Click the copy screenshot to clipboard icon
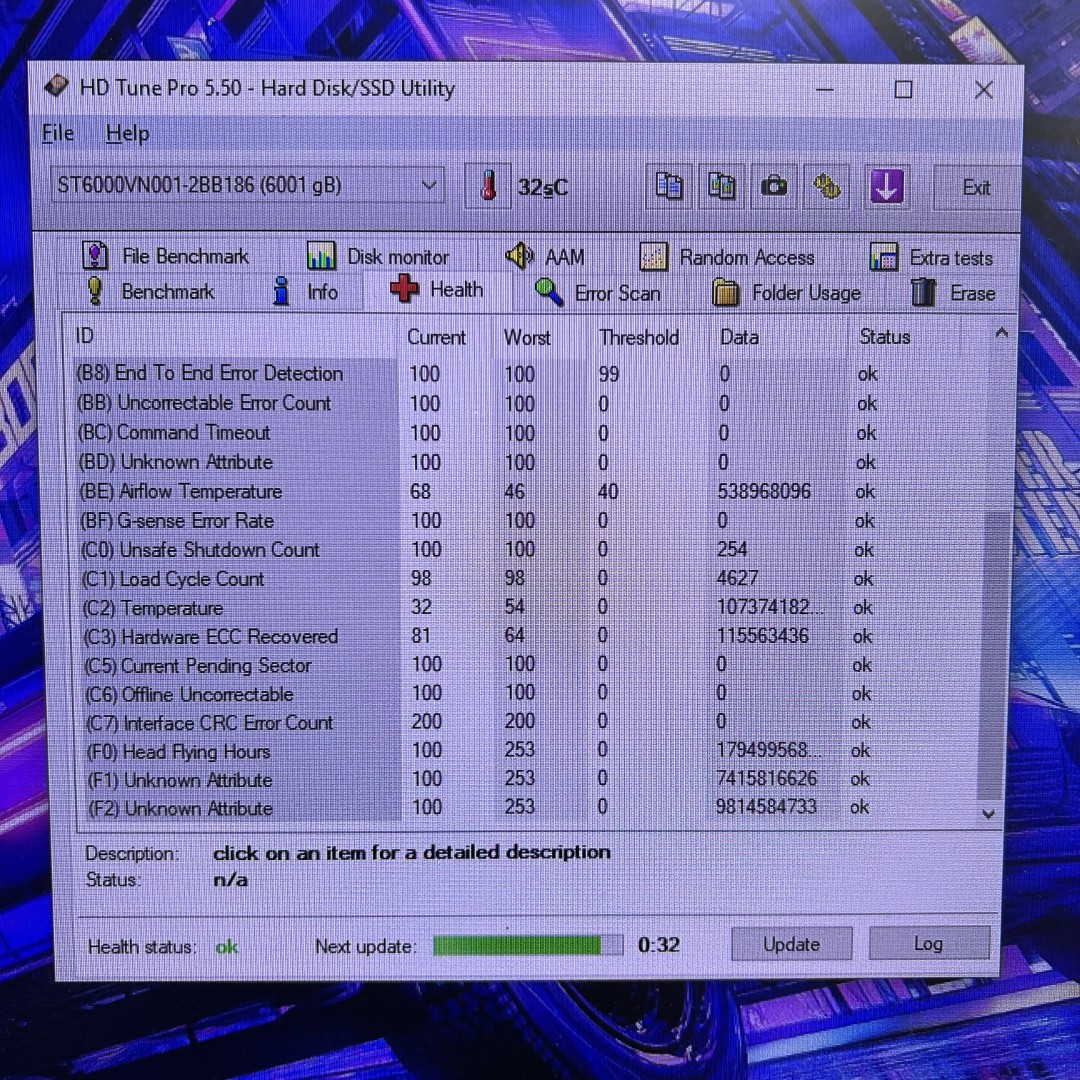Viewport: 1080px width, 1080px height. 721,186
